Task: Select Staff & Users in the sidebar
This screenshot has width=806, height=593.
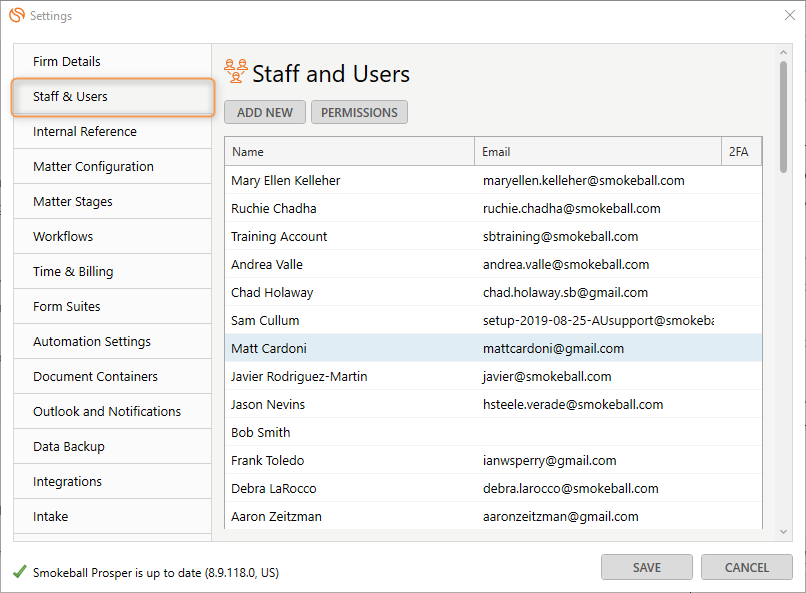Action: pos(113,97)
